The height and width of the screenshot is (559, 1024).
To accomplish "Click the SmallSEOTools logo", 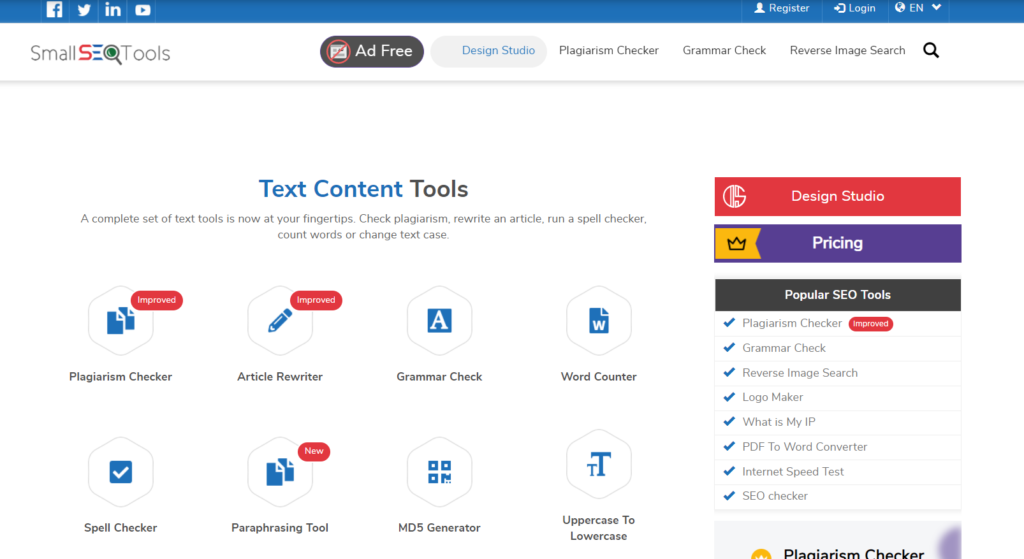I will [x=101, y=53].
